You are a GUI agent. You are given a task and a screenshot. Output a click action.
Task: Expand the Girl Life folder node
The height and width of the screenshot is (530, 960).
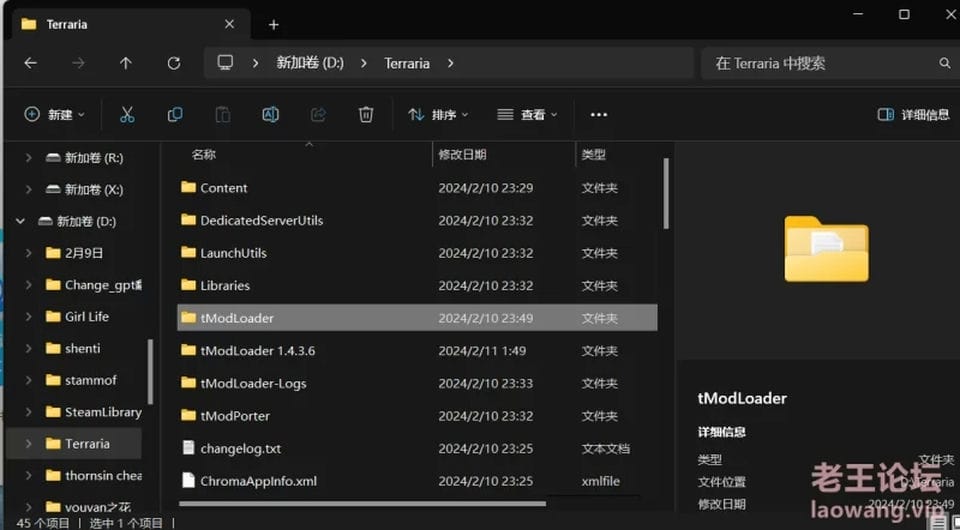28,316
